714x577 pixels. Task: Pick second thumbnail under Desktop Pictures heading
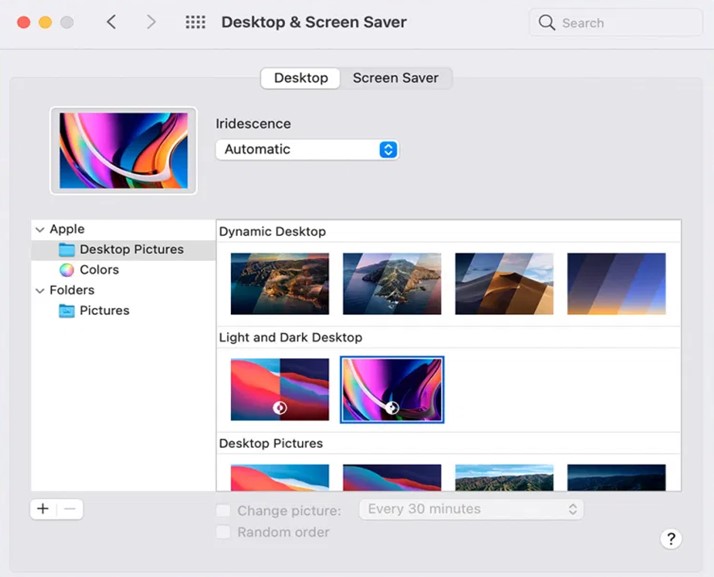[392, 477]
